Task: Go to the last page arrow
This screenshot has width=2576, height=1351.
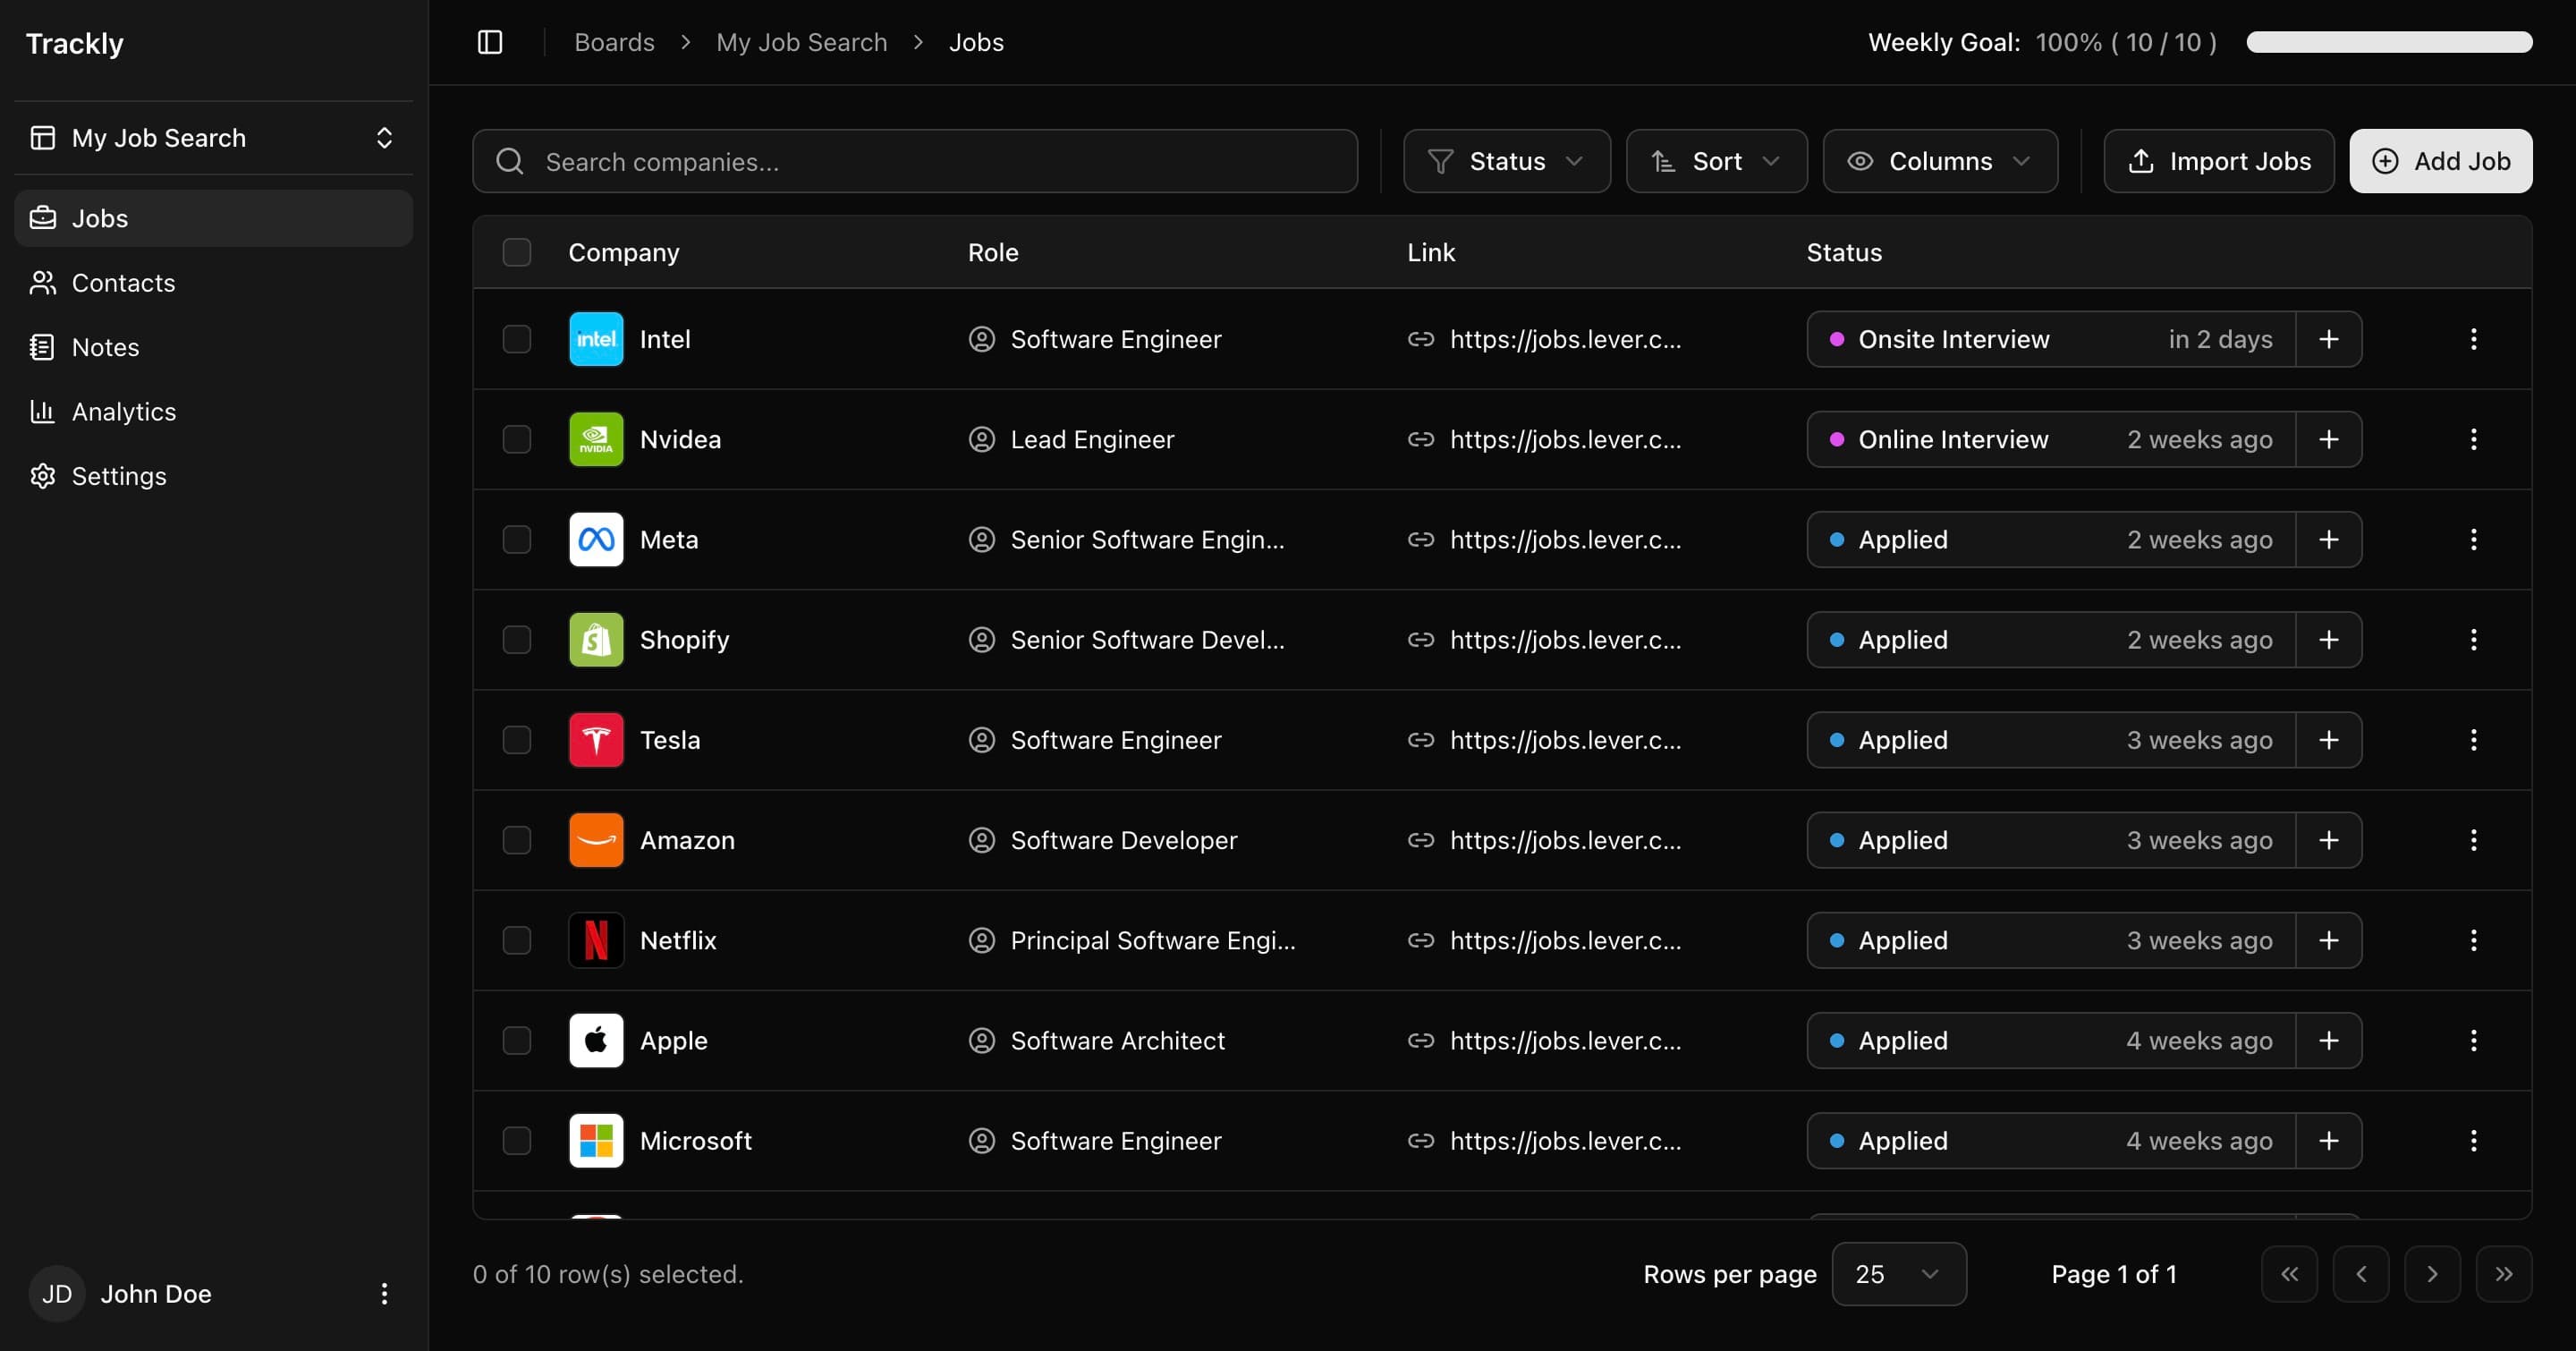Action: (x=2504, y=1274)
